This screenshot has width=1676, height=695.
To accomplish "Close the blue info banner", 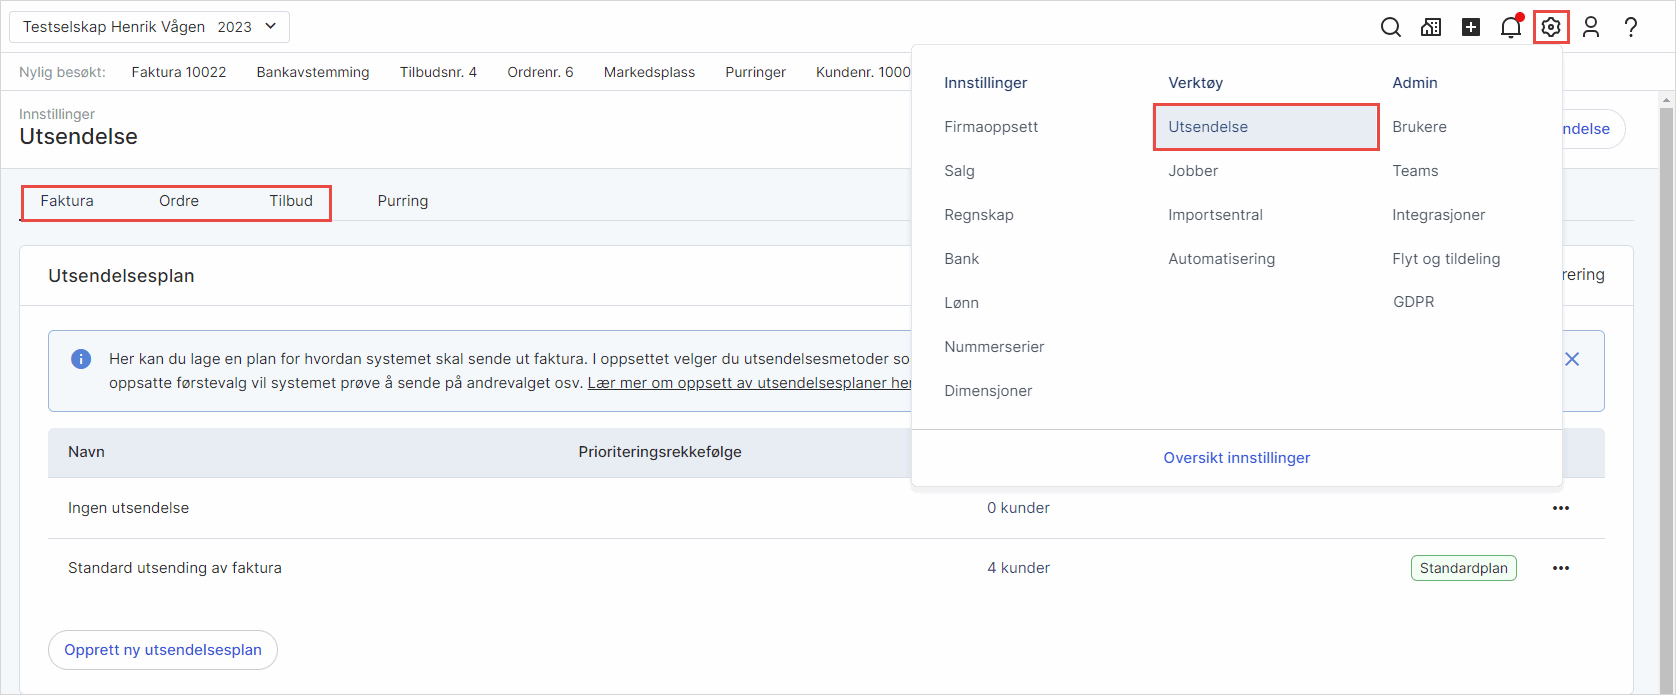I will [x=1572, y=359].
